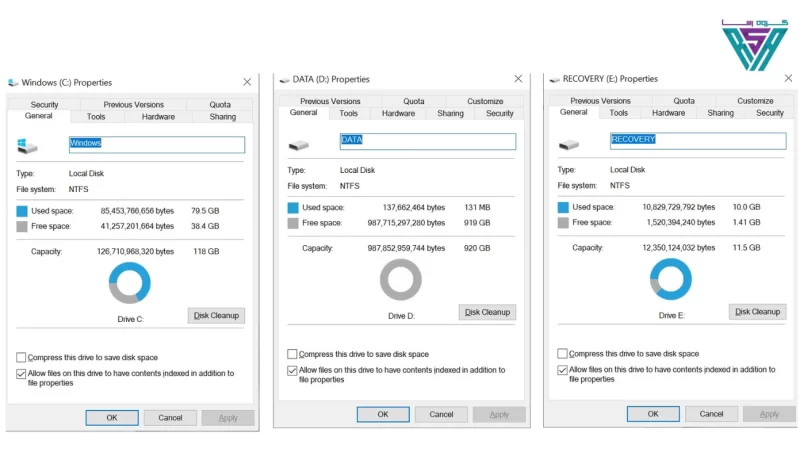The image size is (800, 450).
Task: Click the RECOVERY volume label field
Action: (698, 141)
